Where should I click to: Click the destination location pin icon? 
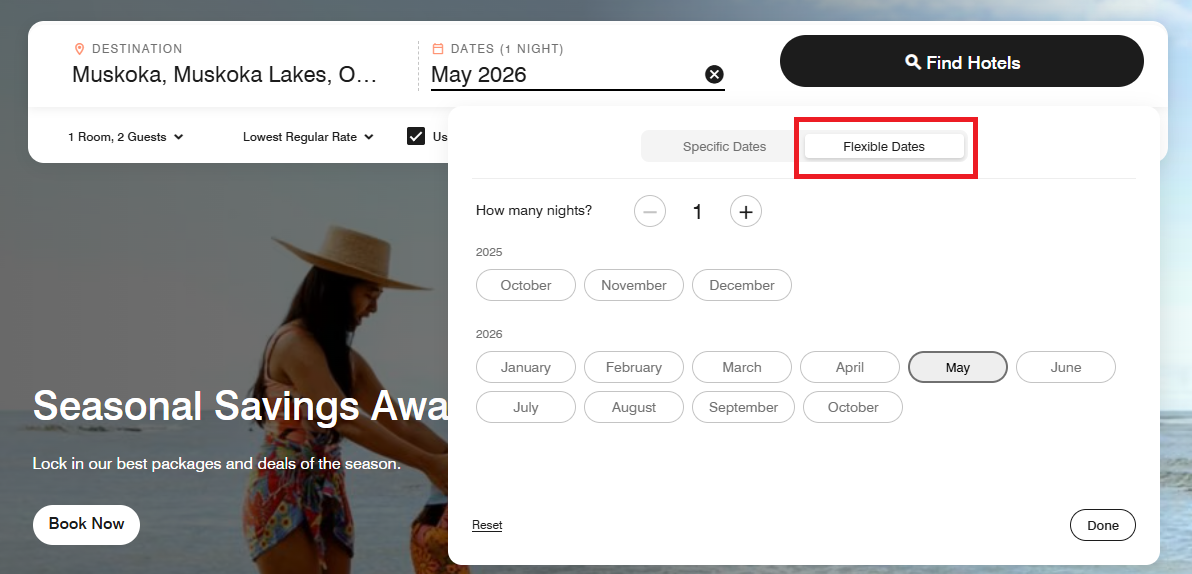click(80, 49)
